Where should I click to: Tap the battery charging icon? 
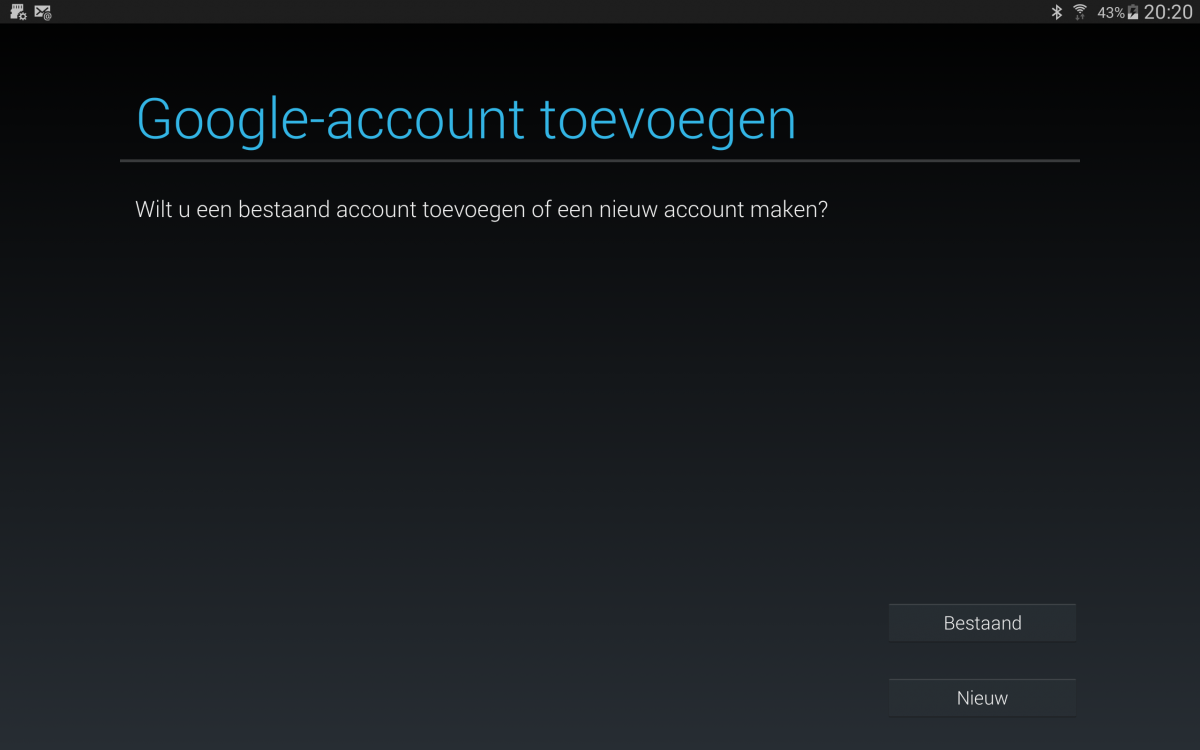1133,12
